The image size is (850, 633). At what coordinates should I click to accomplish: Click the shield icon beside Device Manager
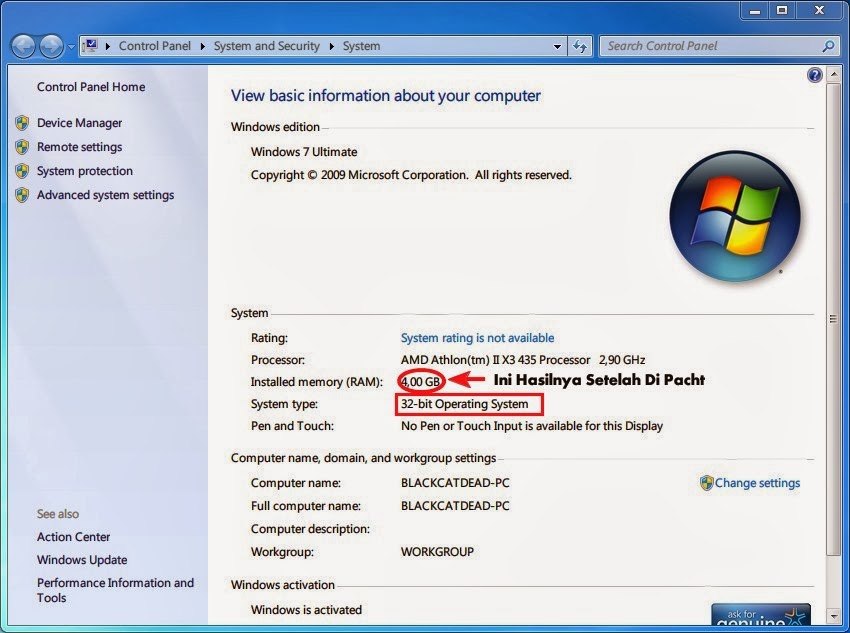tap(22, 123)
